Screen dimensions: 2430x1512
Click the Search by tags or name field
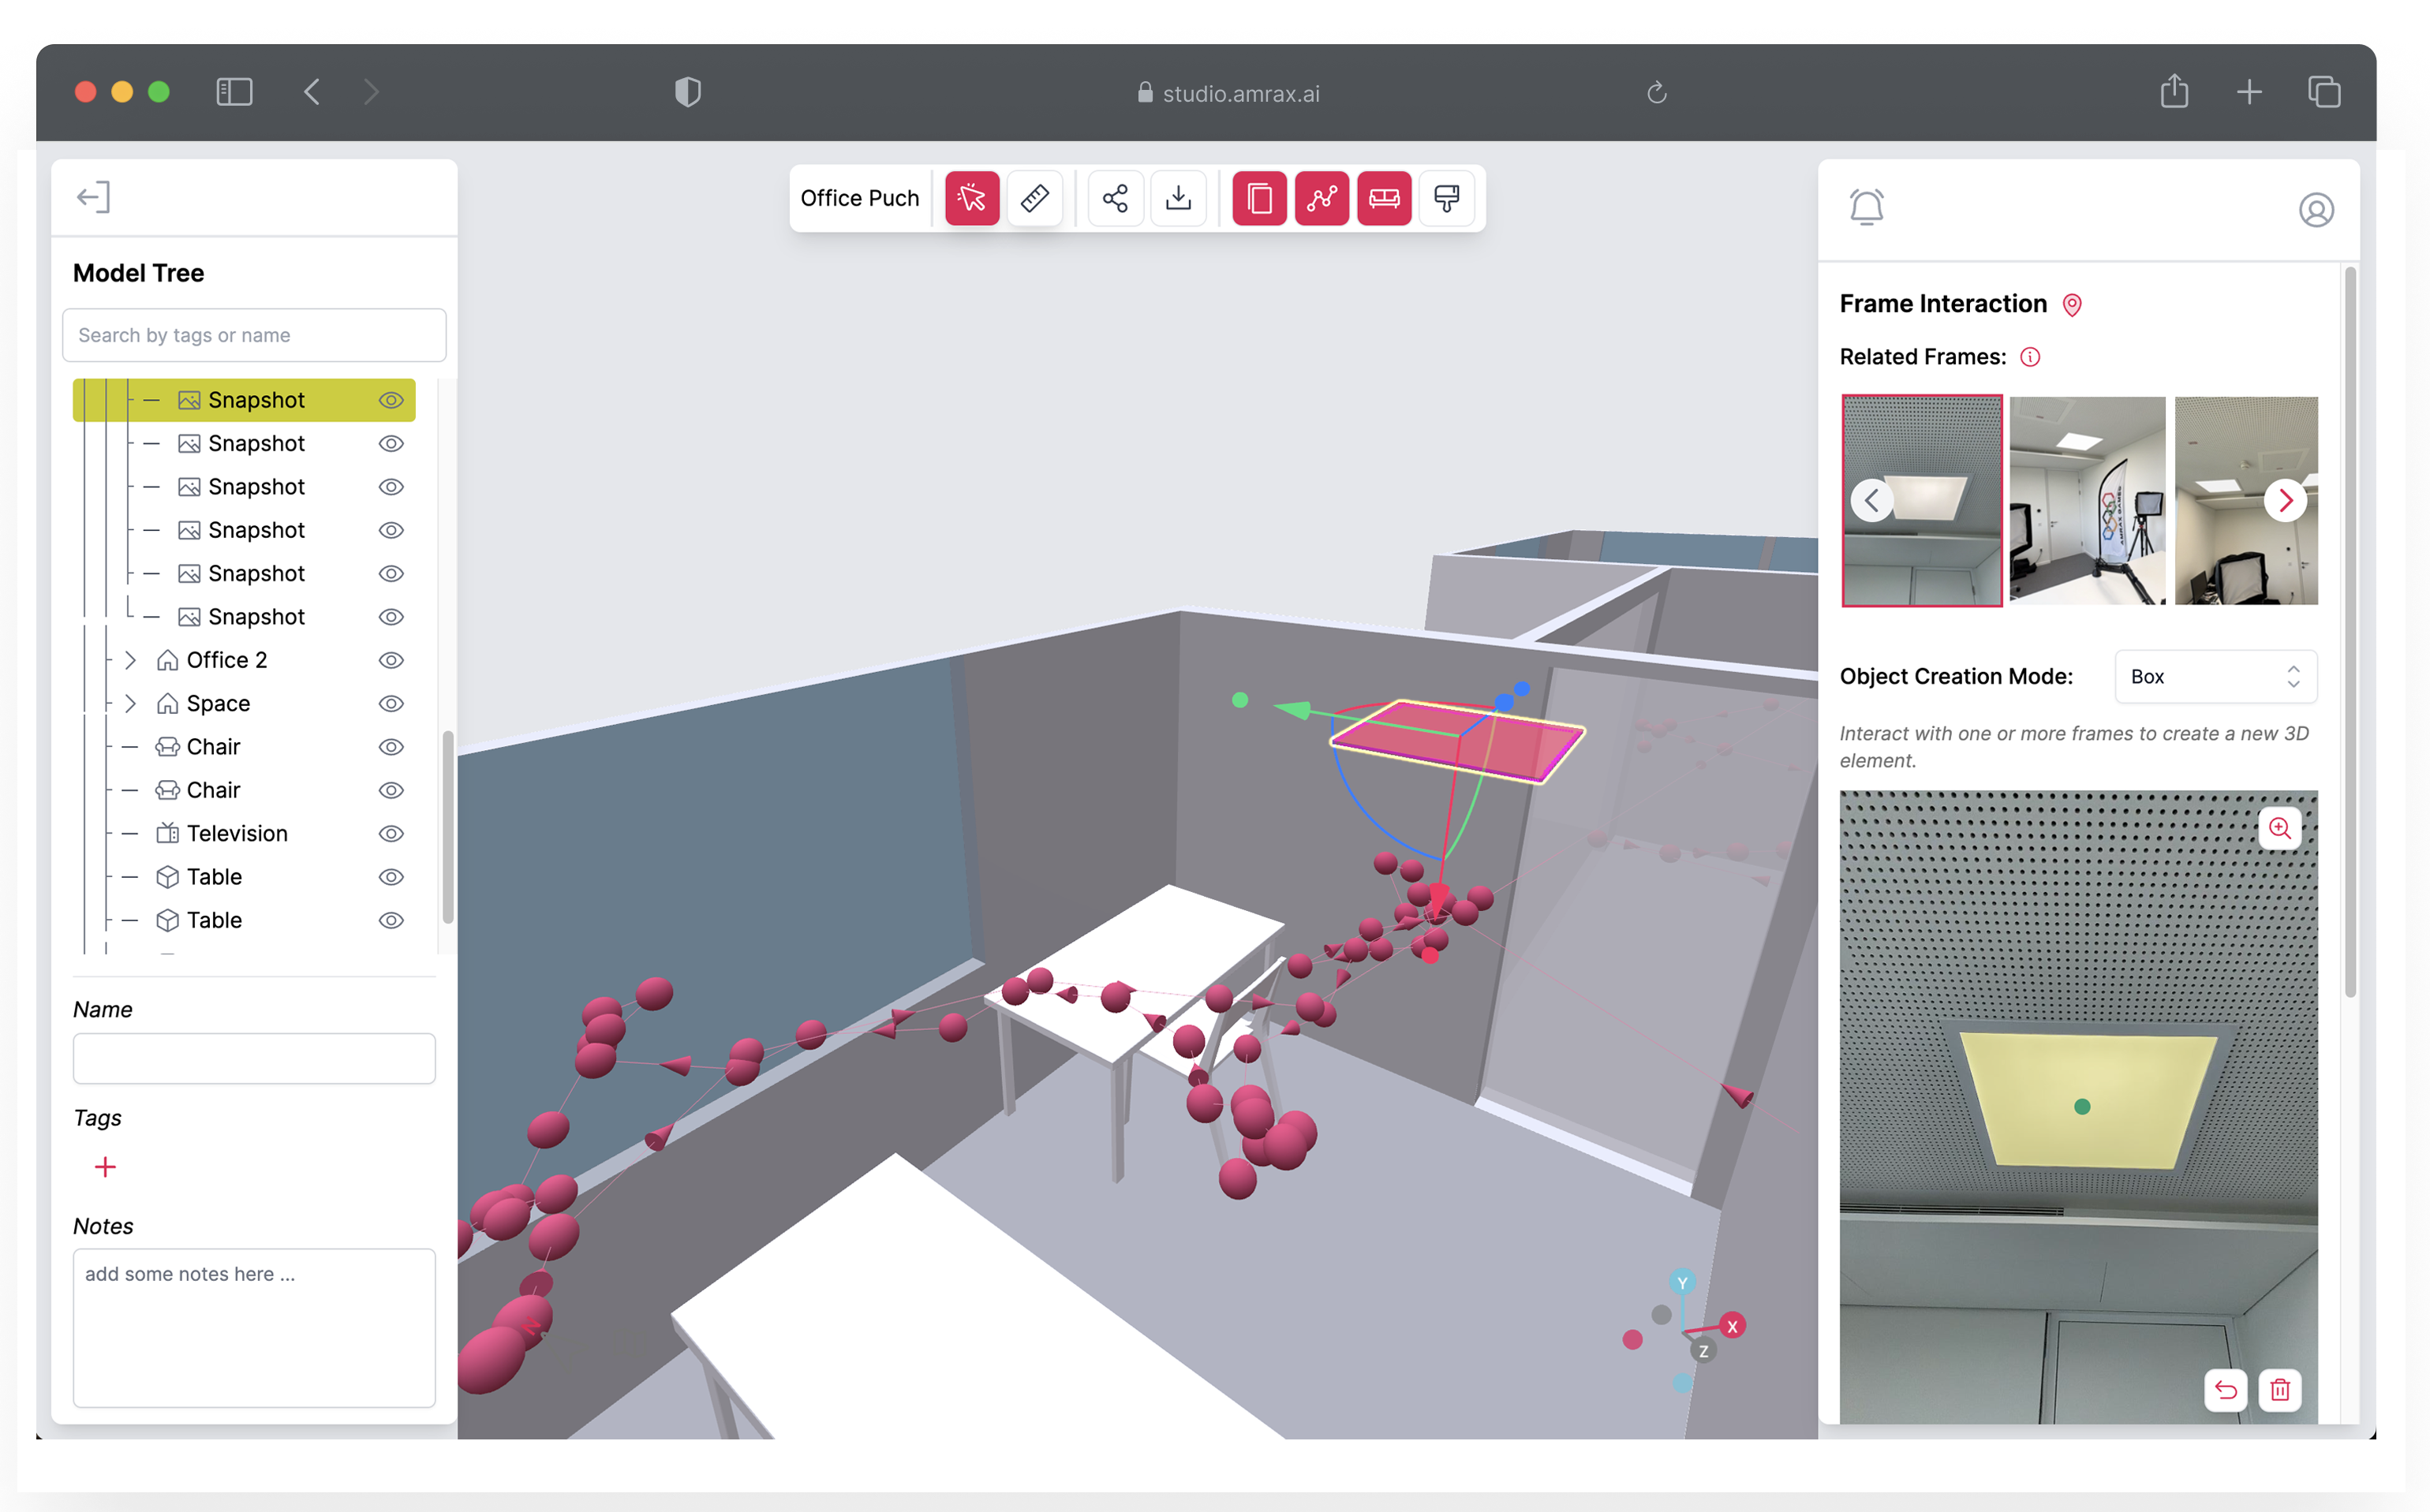coord(254,335)
